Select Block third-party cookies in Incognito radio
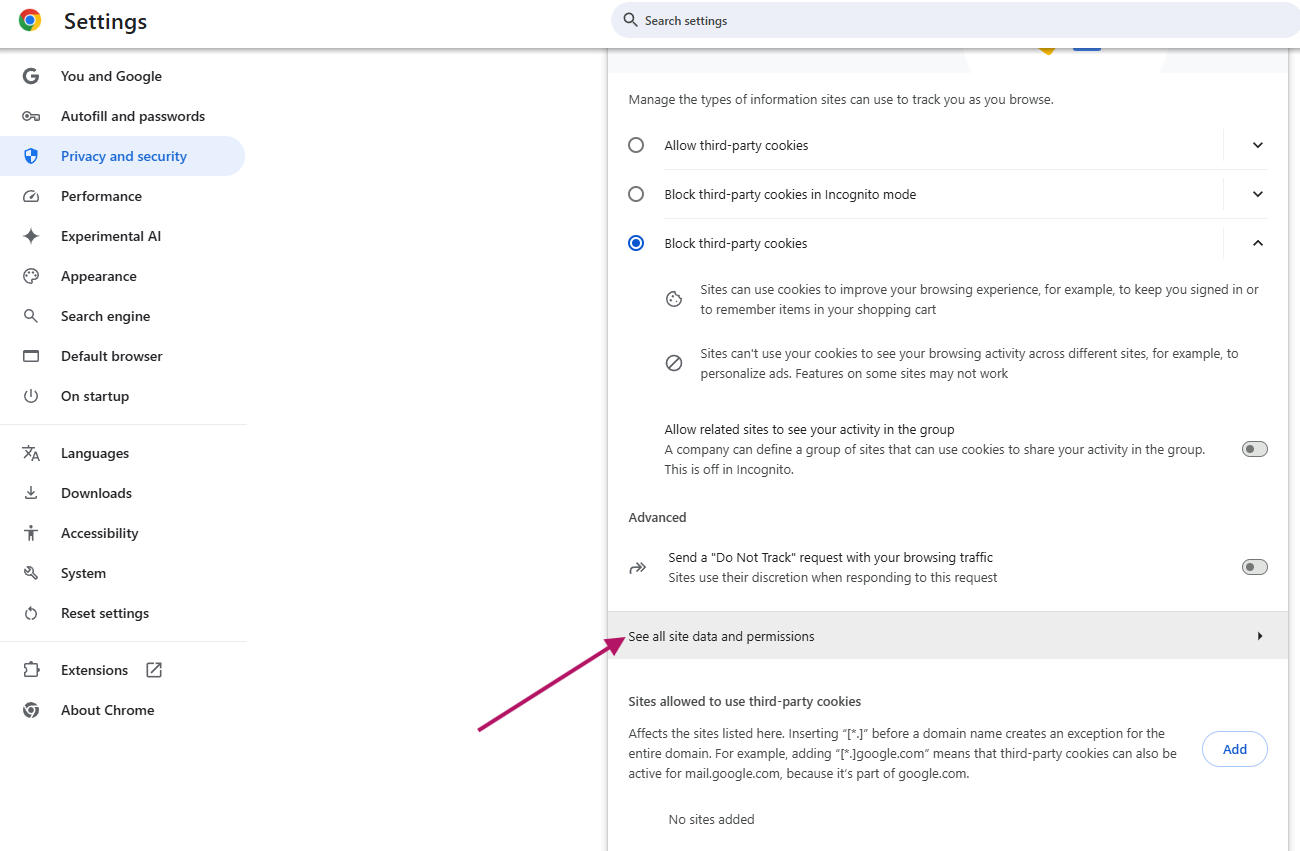The width and height of the screenshot is (1300, 851). click(636, 194)
